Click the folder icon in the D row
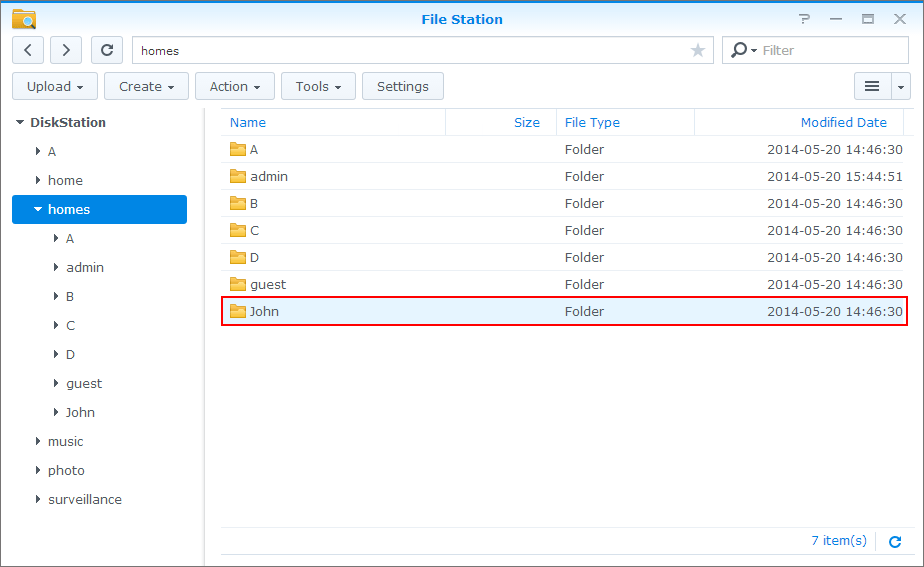 click(x=237, y=257)
